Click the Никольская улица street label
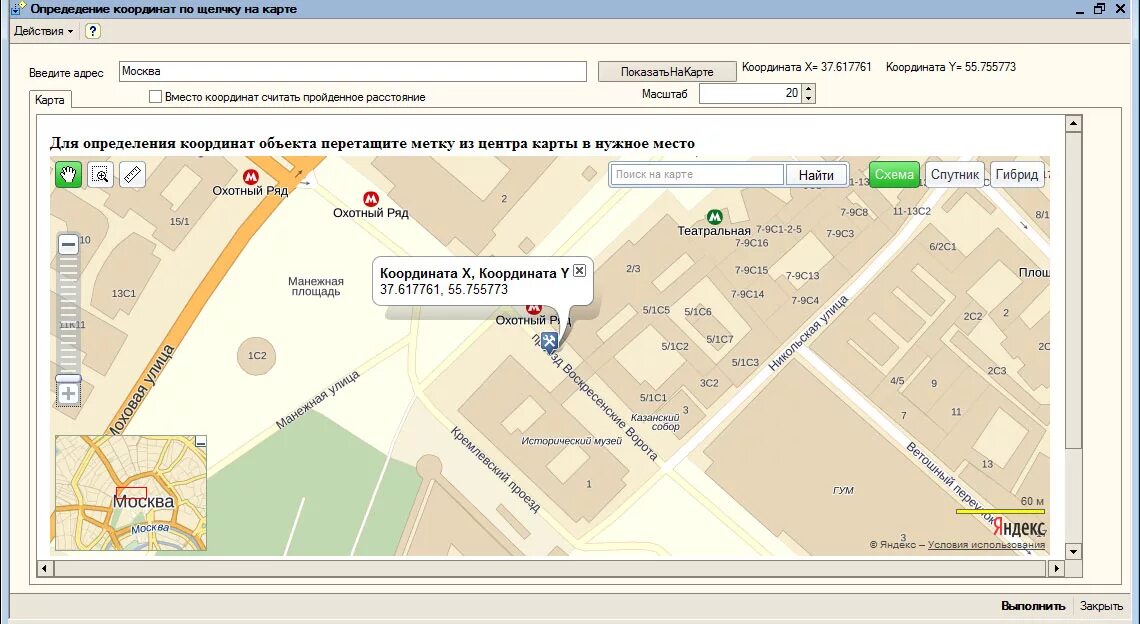1140x624 pixels. [808, 333]
